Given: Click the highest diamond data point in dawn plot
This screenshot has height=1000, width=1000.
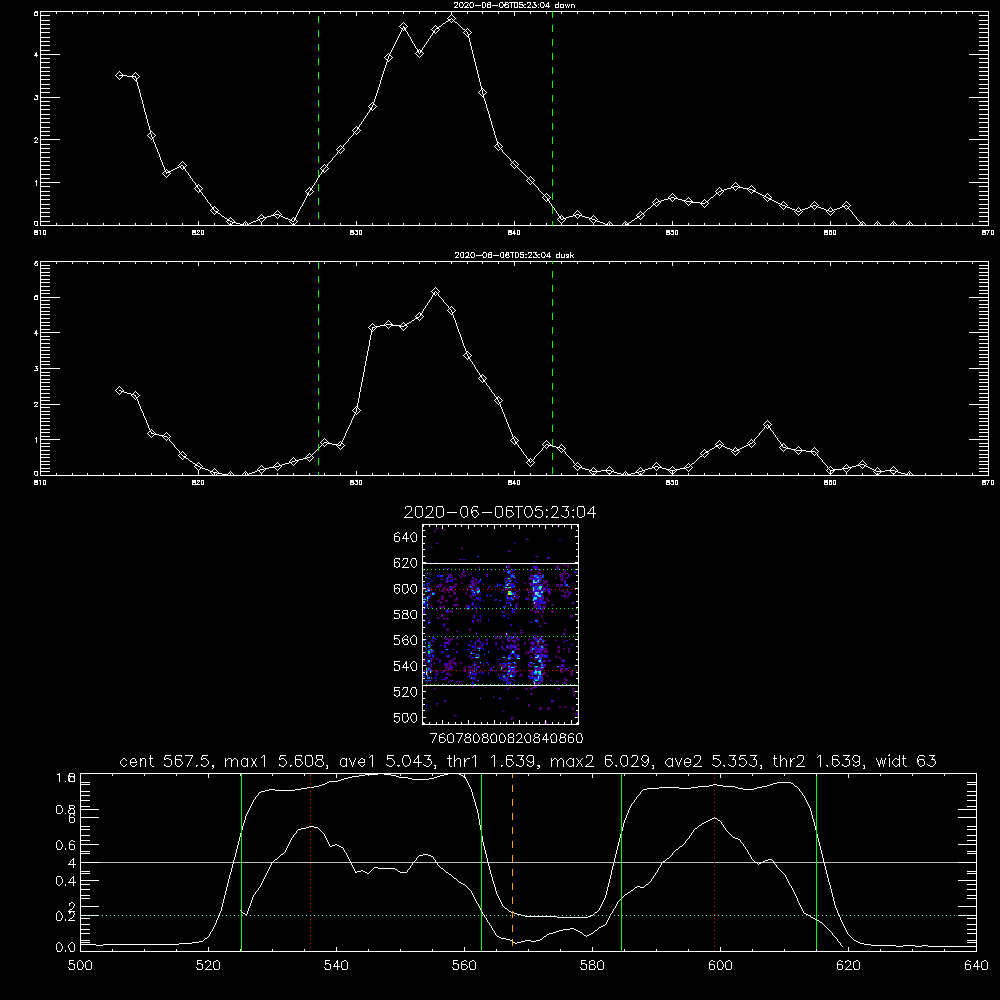Looking at the screenshot, I should tap(452, 18).
